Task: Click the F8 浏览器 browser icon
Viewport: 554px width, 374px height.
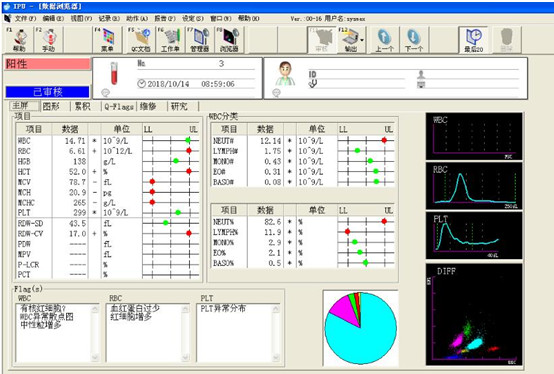Action: click(x=229, y=40)
